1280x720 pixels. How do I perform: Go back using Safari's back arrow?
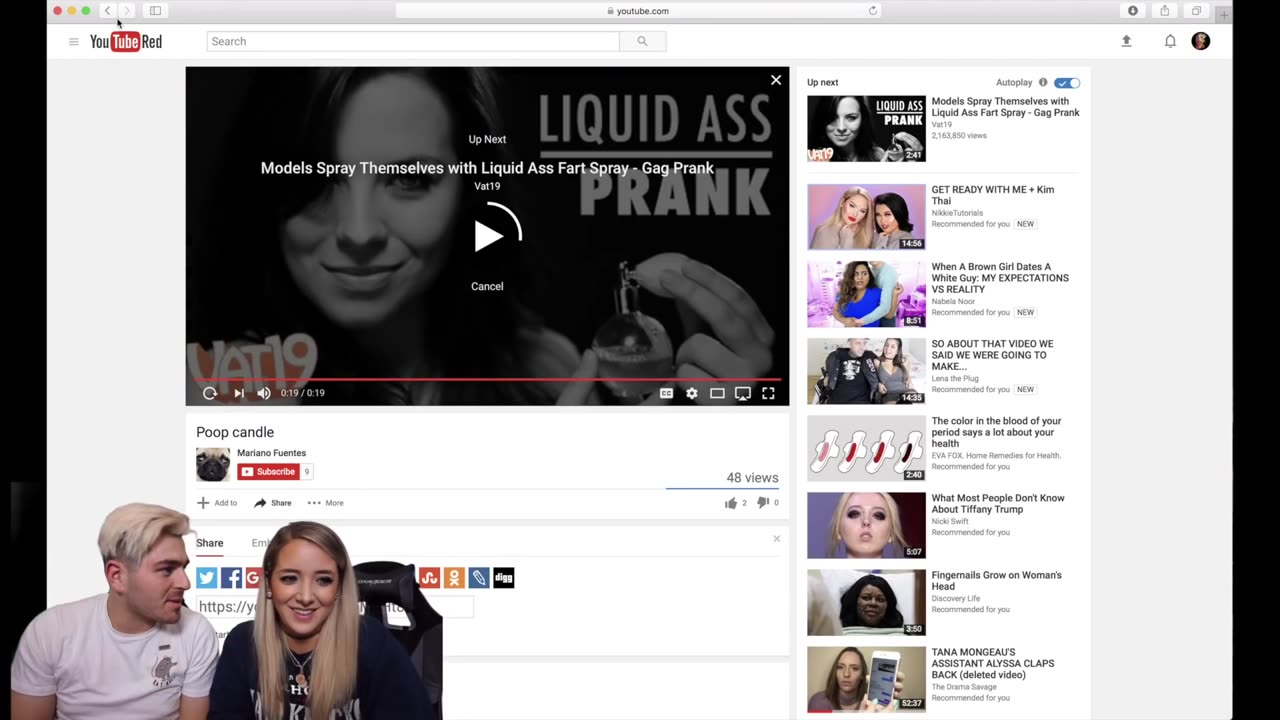107,11
